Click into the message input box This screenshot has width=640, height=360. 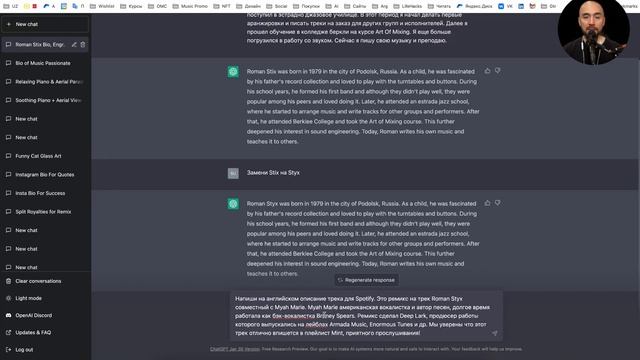tap(366, 316)
